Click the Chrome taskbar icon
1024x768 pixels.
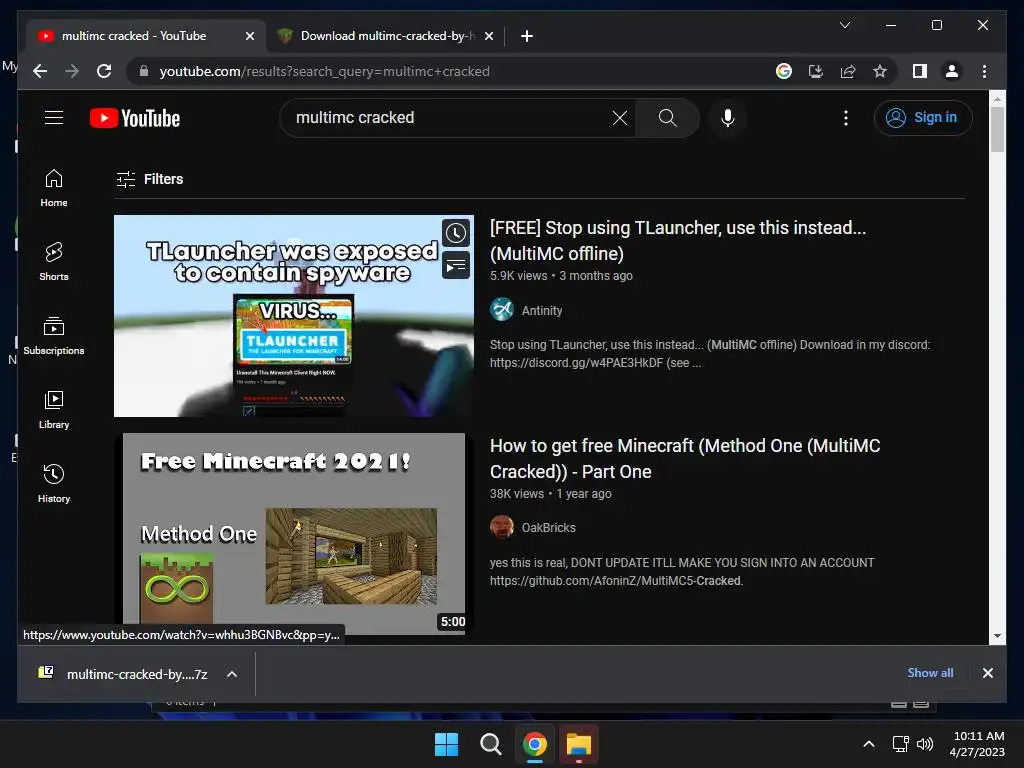[534, 744]
